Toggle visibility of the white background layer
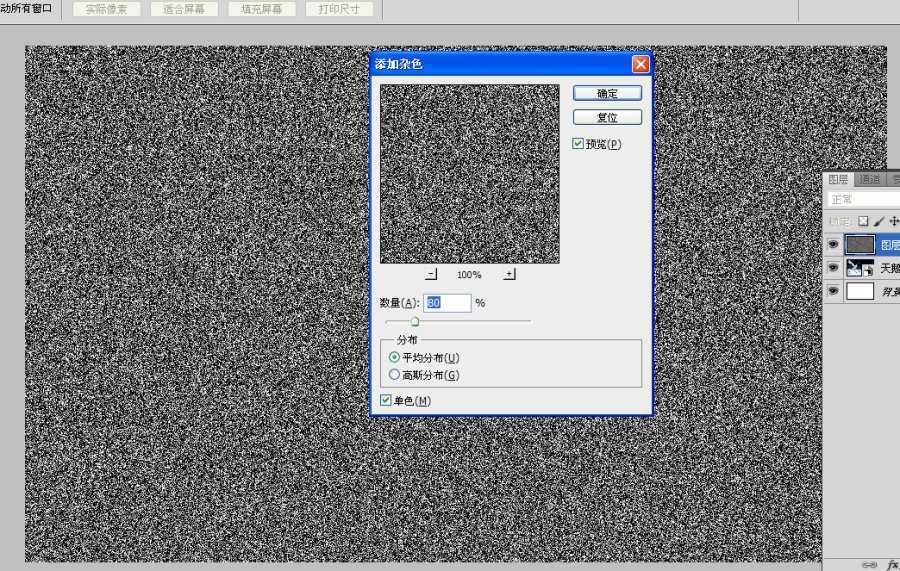This screenshot has width=900, height=571. (833, 292)
